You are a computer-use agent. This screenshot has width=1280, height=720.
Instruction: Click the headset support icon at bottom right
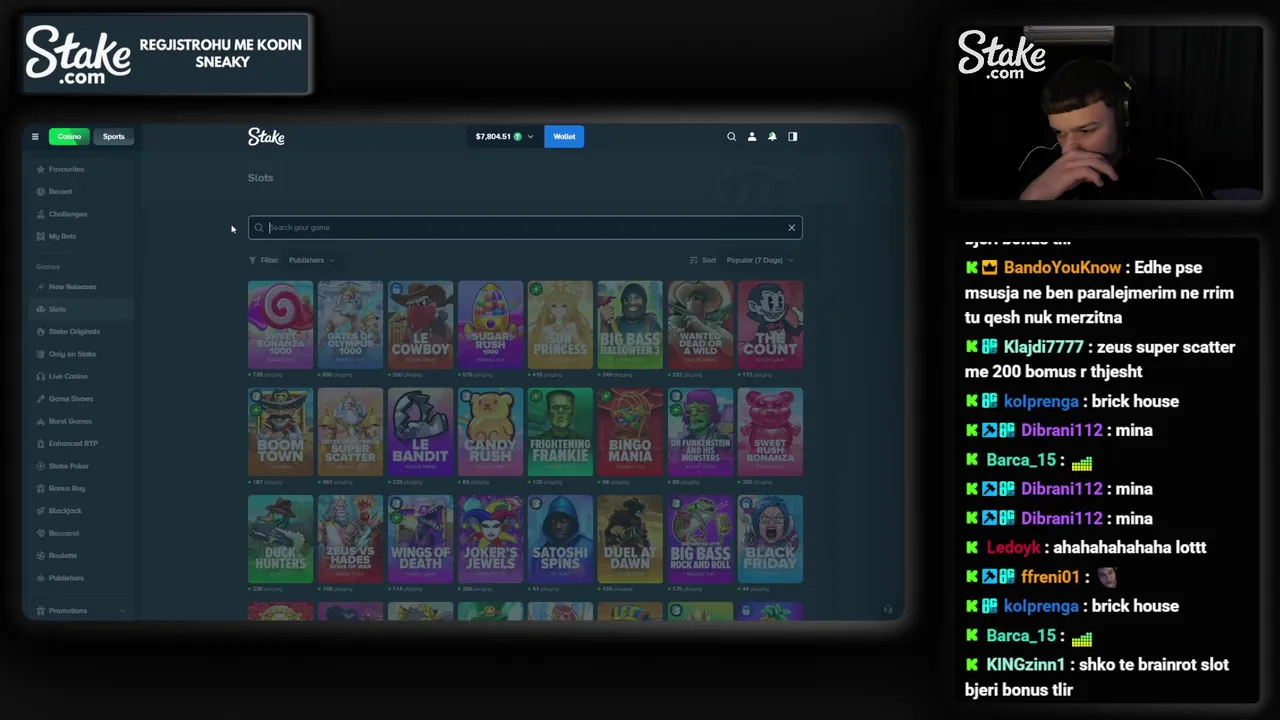click(x=887, y=609)
